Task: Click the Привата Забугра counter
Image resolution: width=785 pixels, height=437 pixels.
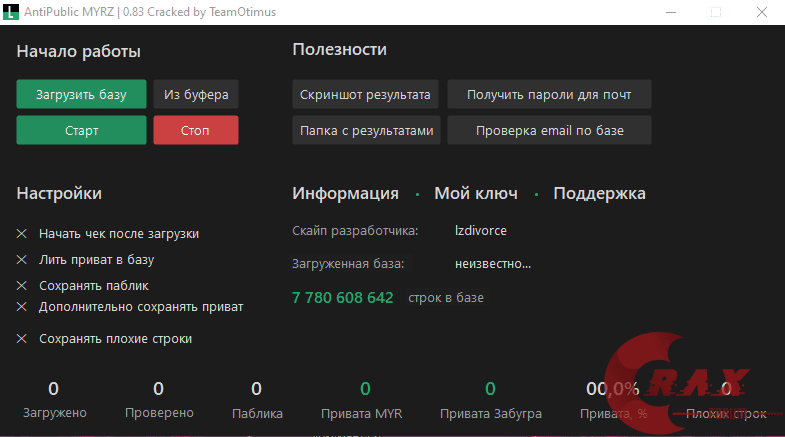Action: pos(491,400)
